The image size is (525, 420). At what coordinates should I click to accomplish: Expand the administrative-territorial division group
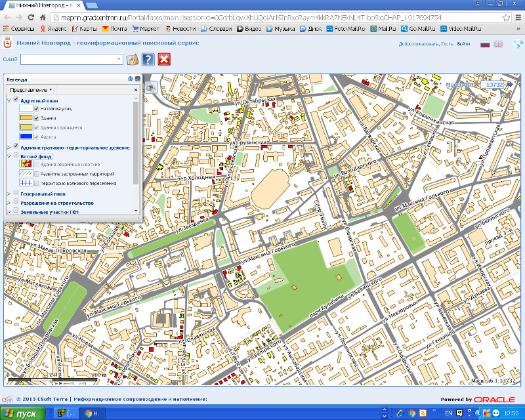[9, 148]
